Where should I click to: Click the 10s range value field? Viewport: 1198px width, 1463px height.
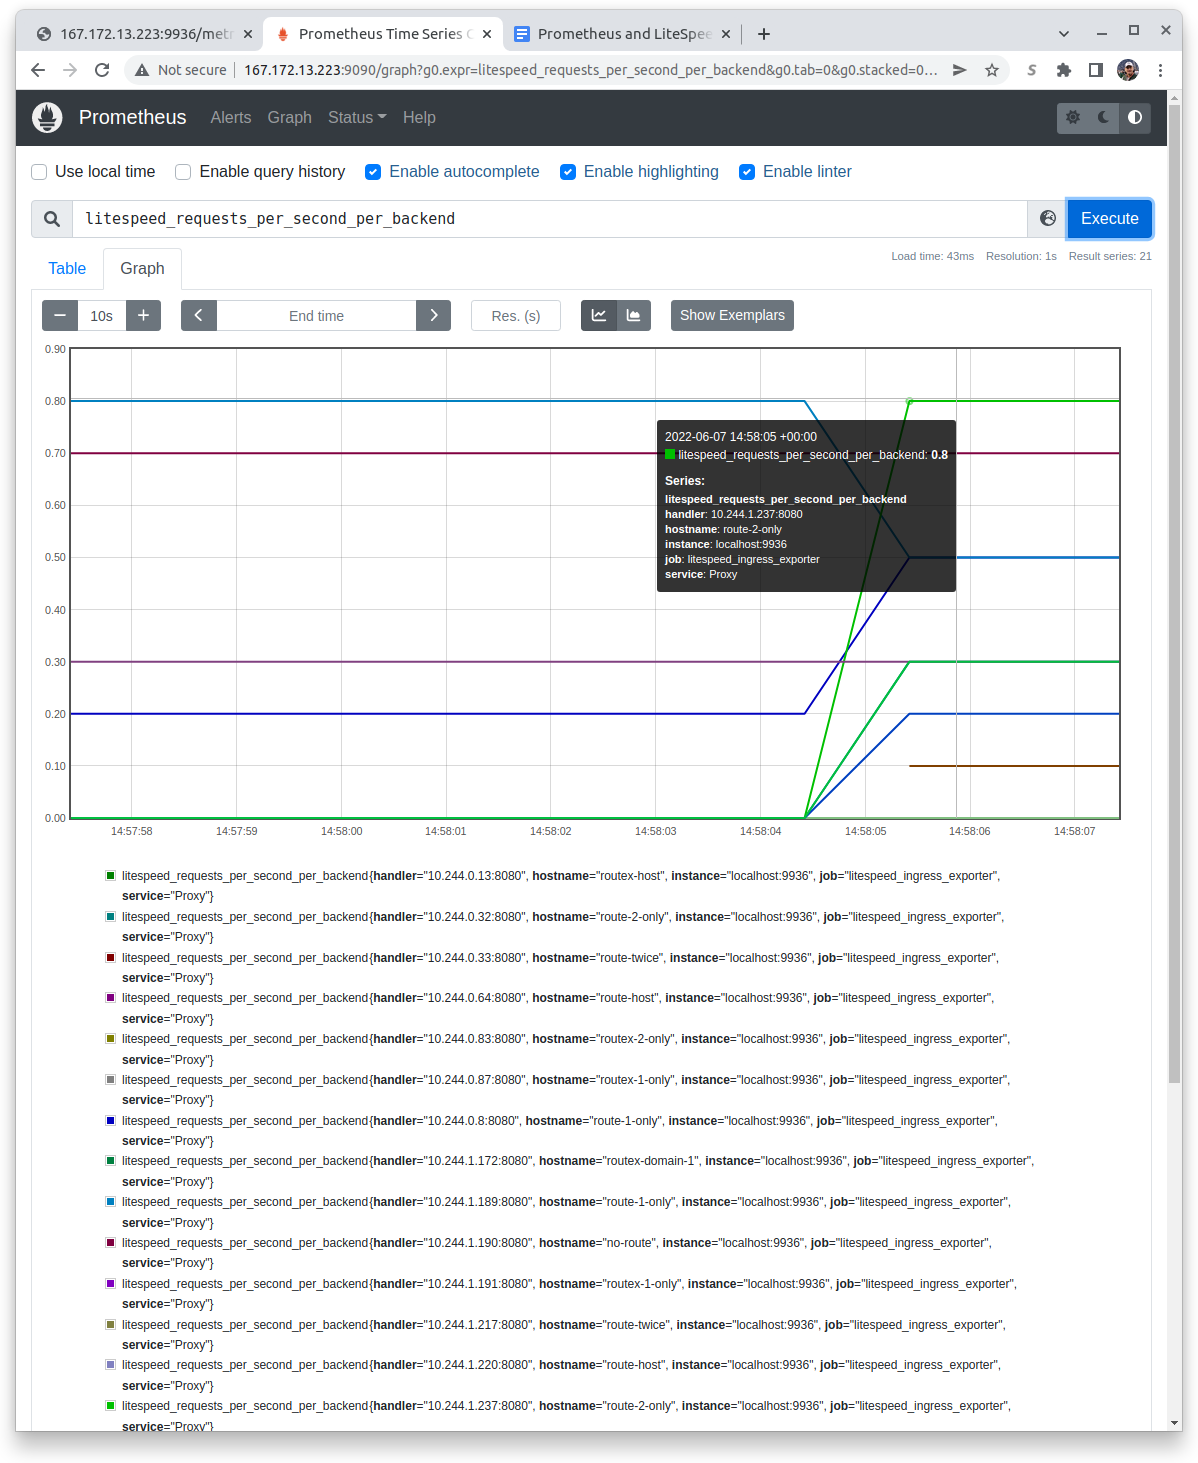(x=101, y=315)
